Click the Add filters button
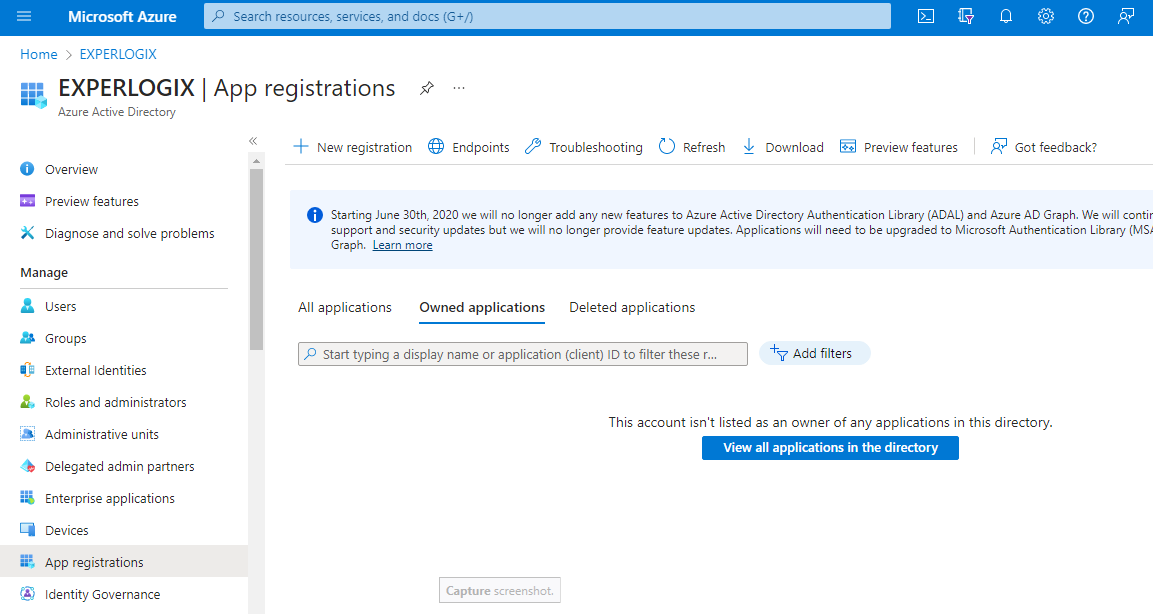 tap(814, 354)
